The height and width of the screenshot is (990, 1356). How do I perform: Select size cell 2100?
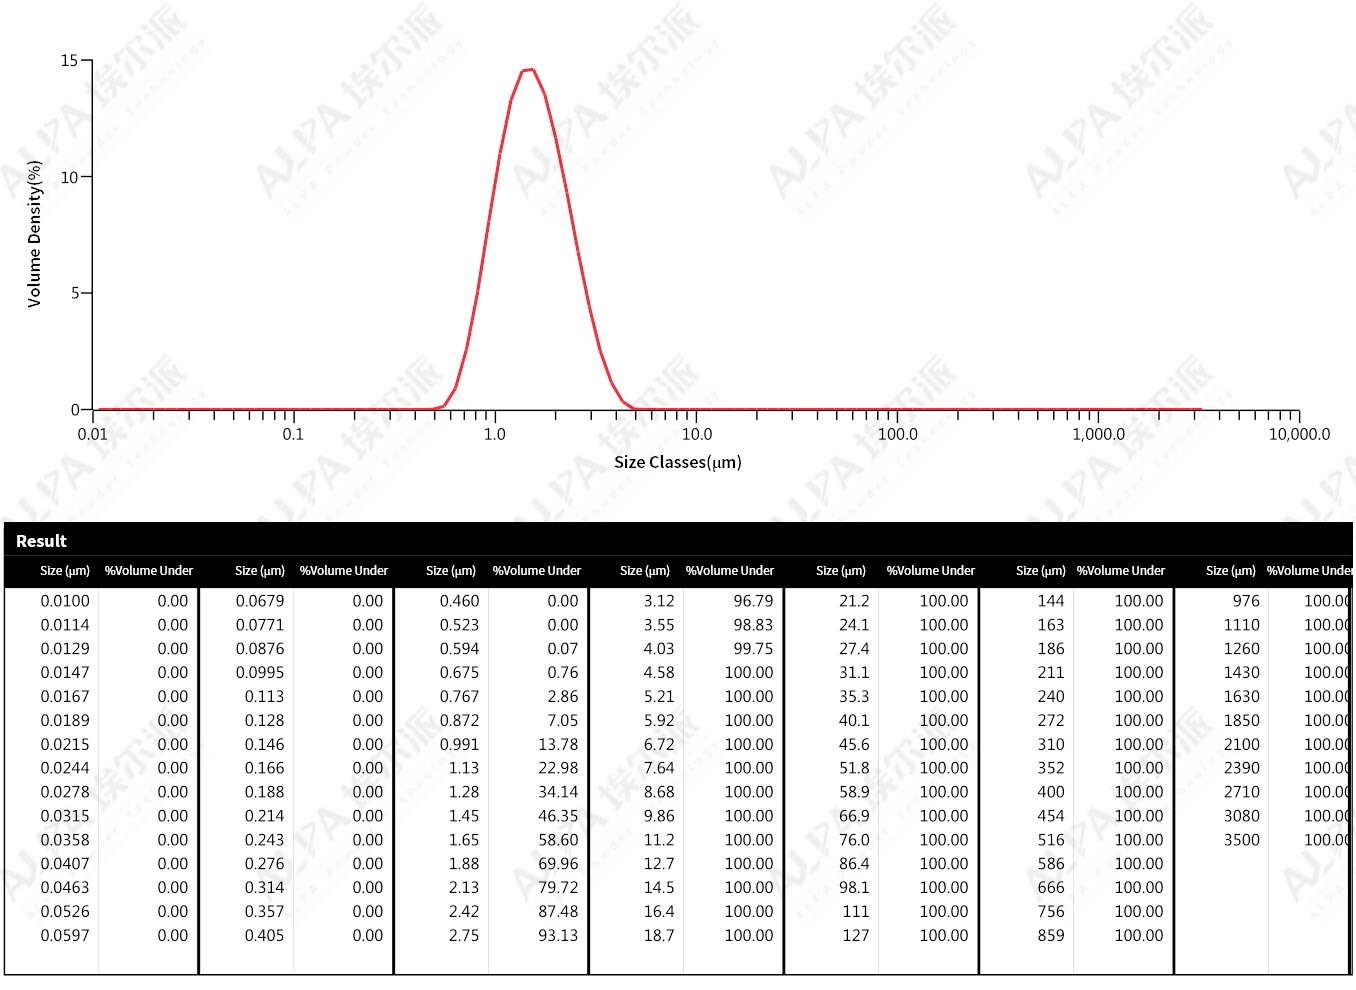pyautogui.click(x=1242, y=745)
